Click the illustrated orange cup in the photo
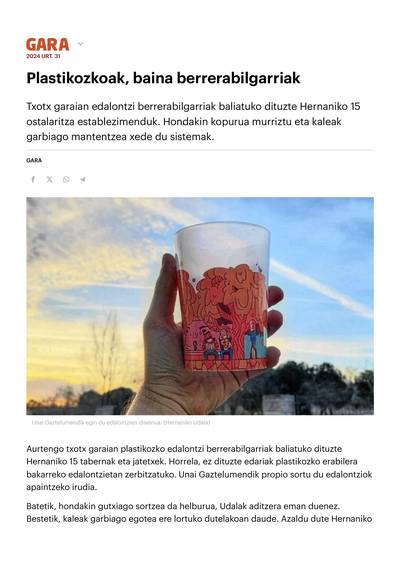The image size is (400, 566). [x=224, y=298]
